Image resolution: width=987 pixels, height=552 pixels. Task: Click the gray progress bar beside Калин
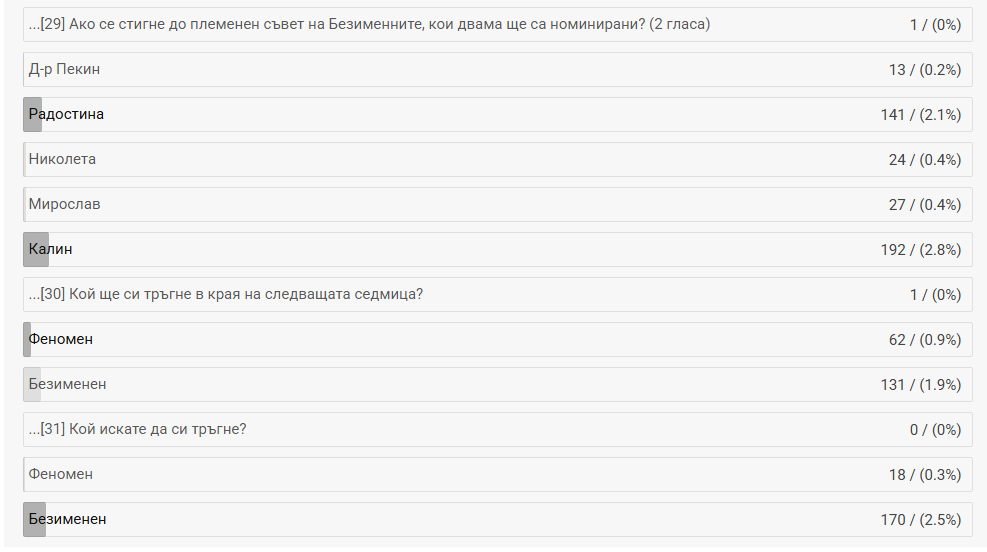point(36,249)
